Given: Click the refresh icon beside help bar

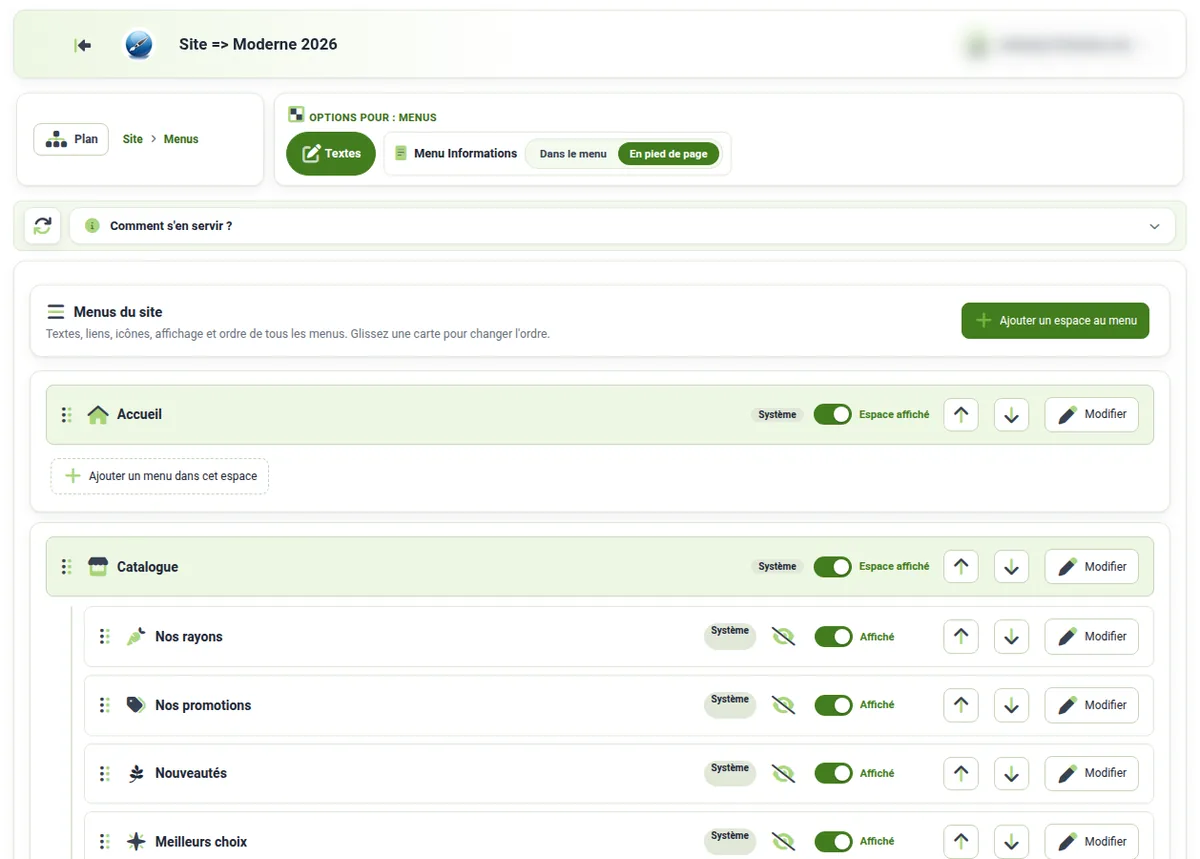Looking at the screenshot, I should (x=42, y=226).
